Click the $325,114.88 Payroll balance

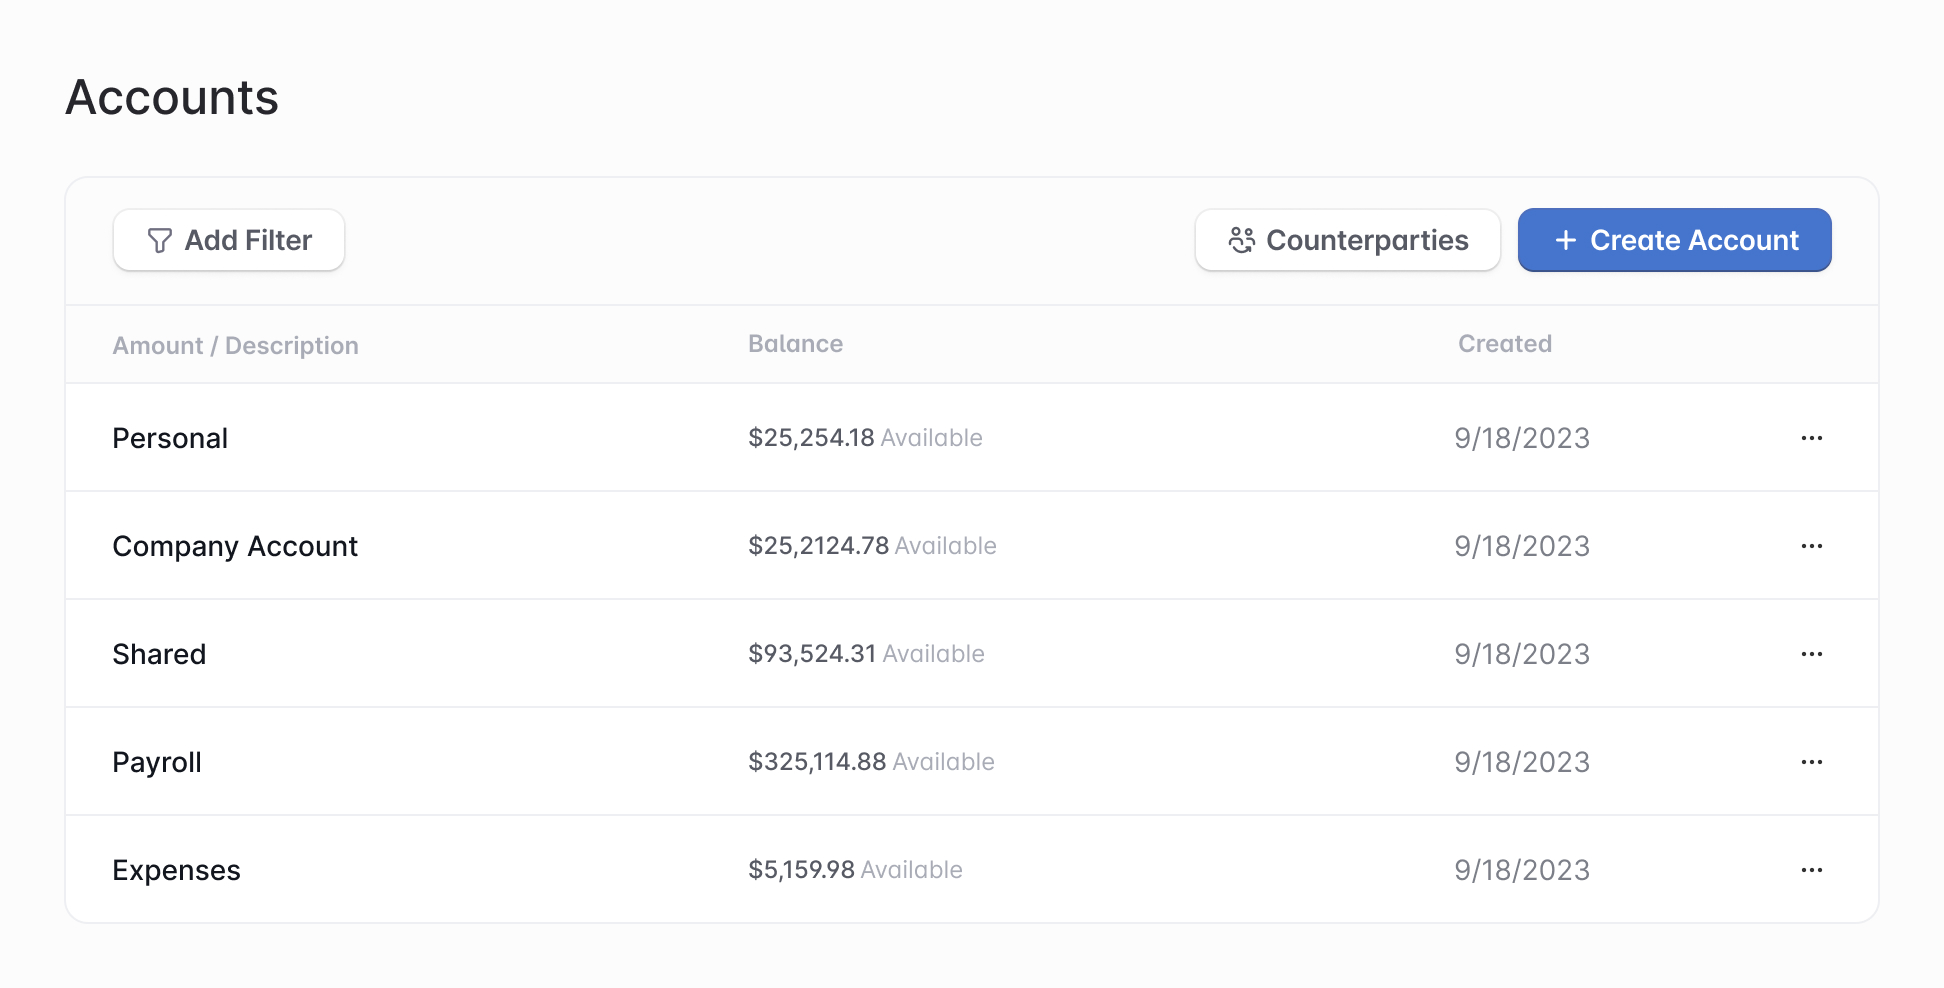click(x=817, y=762)
